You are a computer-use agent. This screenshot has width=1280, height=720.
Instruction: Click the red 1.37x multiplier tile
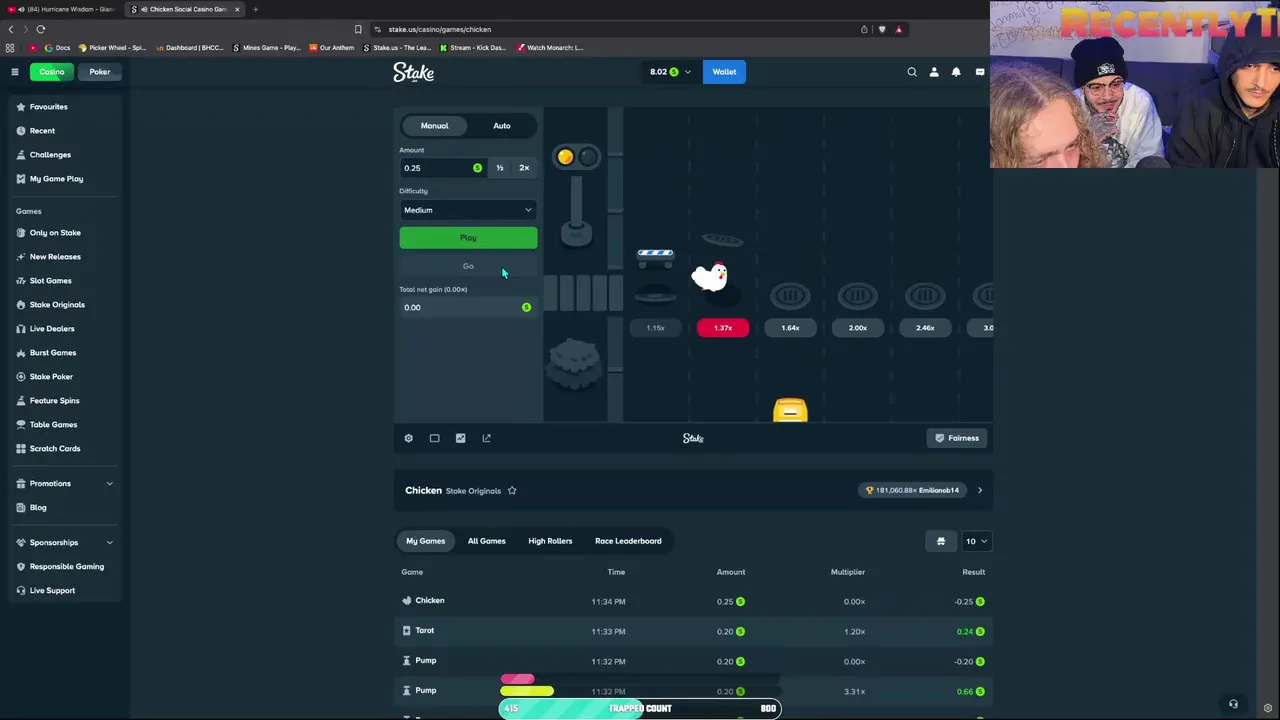pyautogui.click(x=723, y=328)
